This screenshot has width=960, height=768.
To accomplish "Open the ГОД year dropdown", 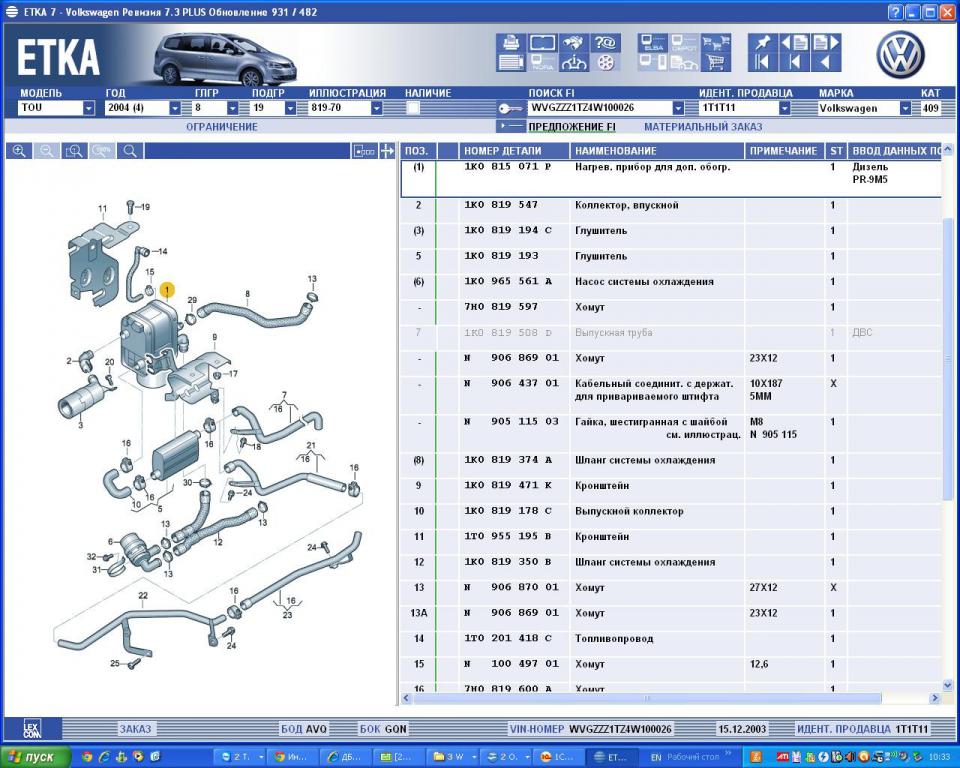I will tap(174, 108).
